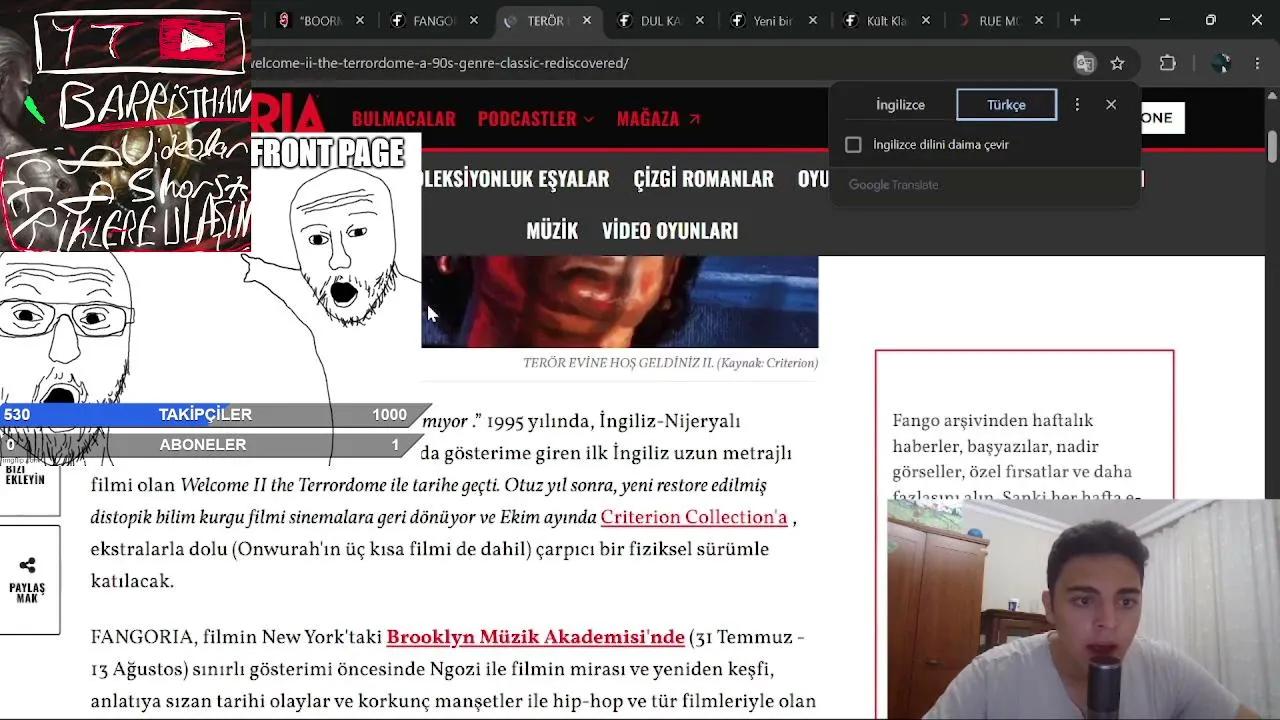The height and width of the screenshot is (720, 1280).
Task: Switch to the DUL KA browser tab
Action: tap(660, 20)
